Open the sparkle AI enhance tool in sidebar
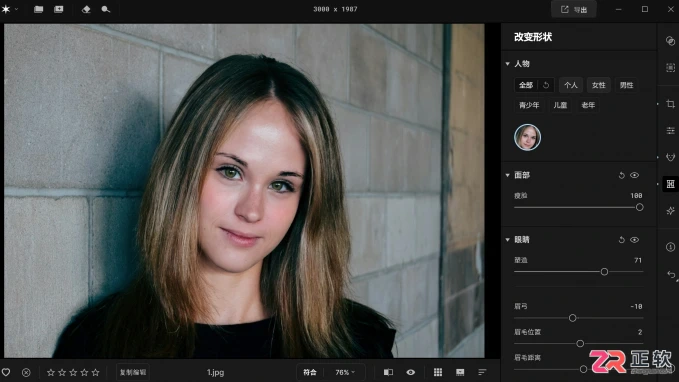 (670, 211)
